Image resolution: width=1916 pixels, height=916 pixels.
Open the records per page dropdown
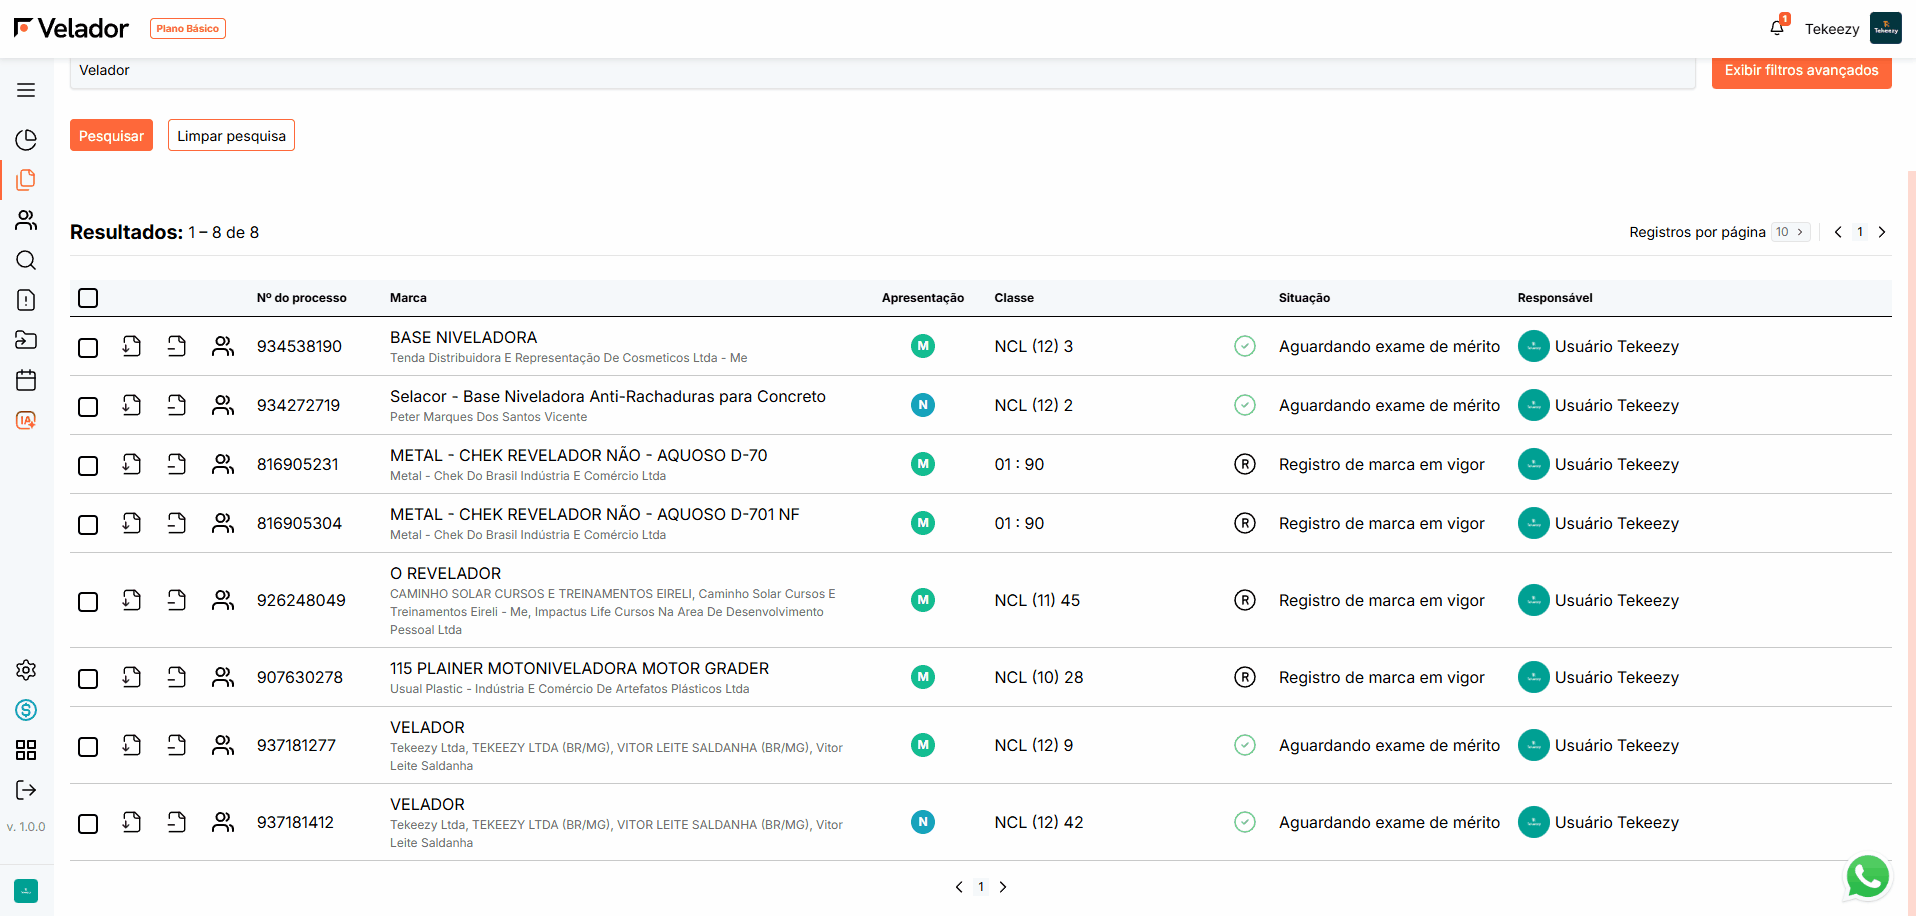pyautogui.click(x=1790, y=232)
